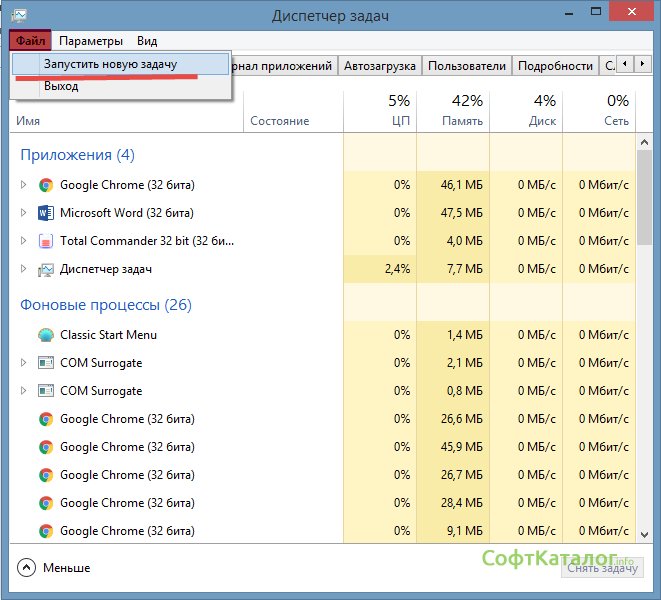Choose Выход from the File menu
Viewport: 661px width, 600px height.
(x=61, y=86)
